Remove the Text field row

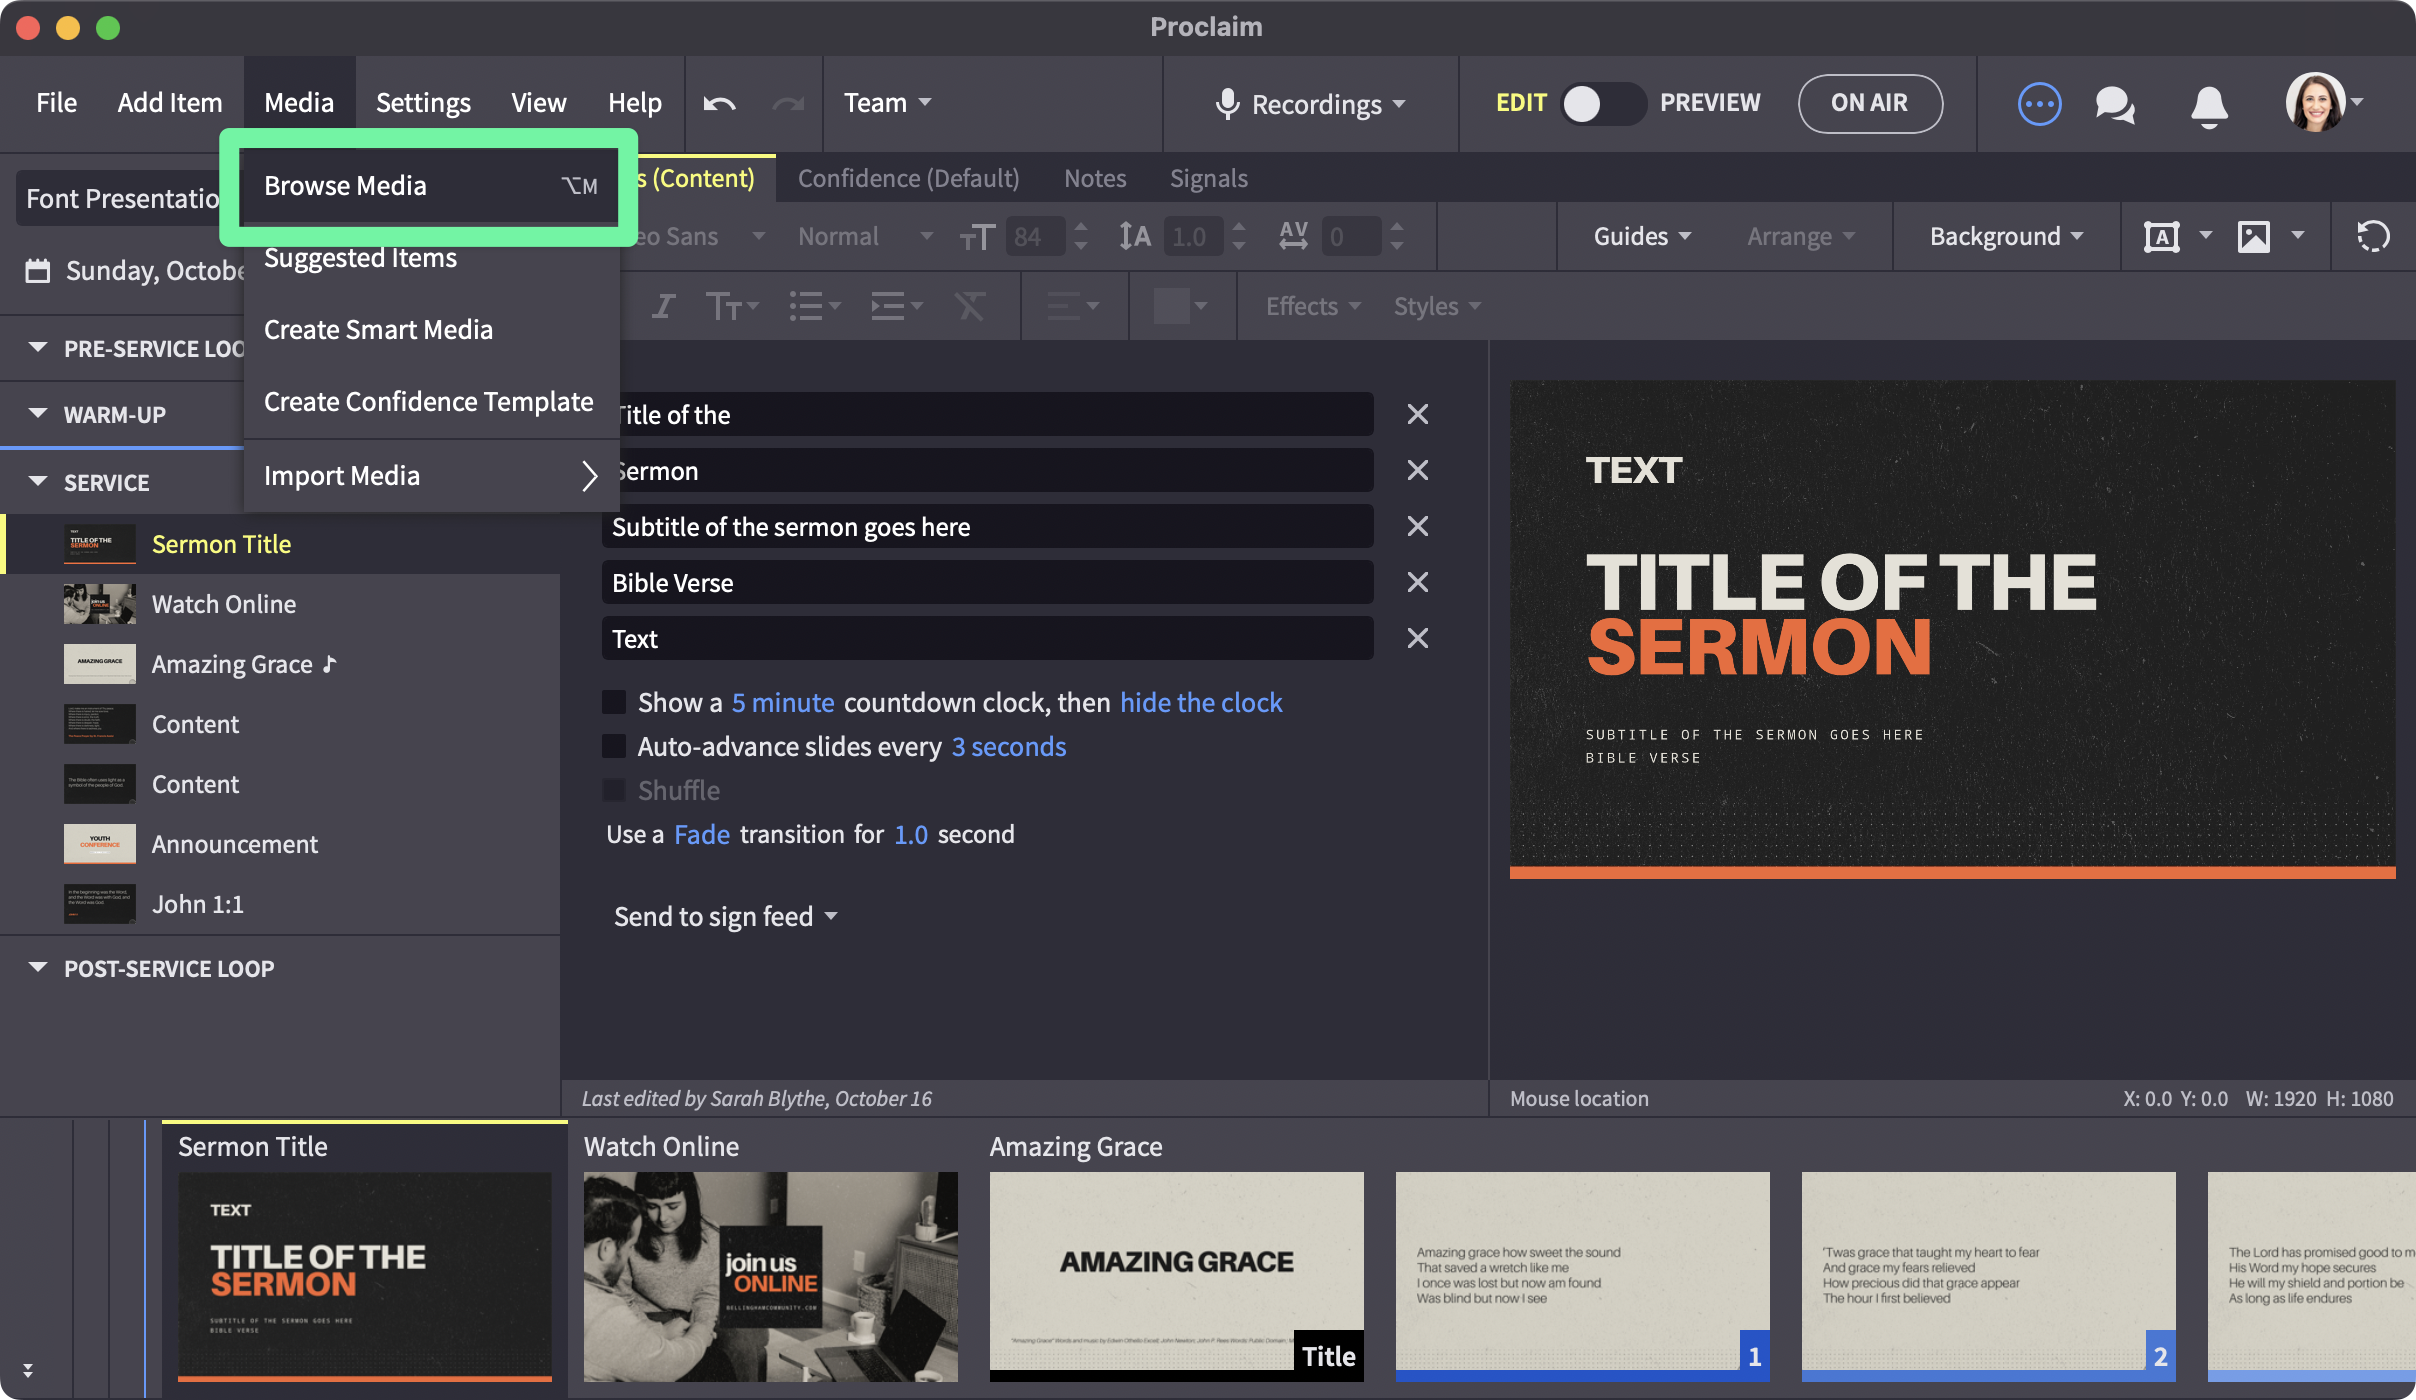coord(1418,638)
